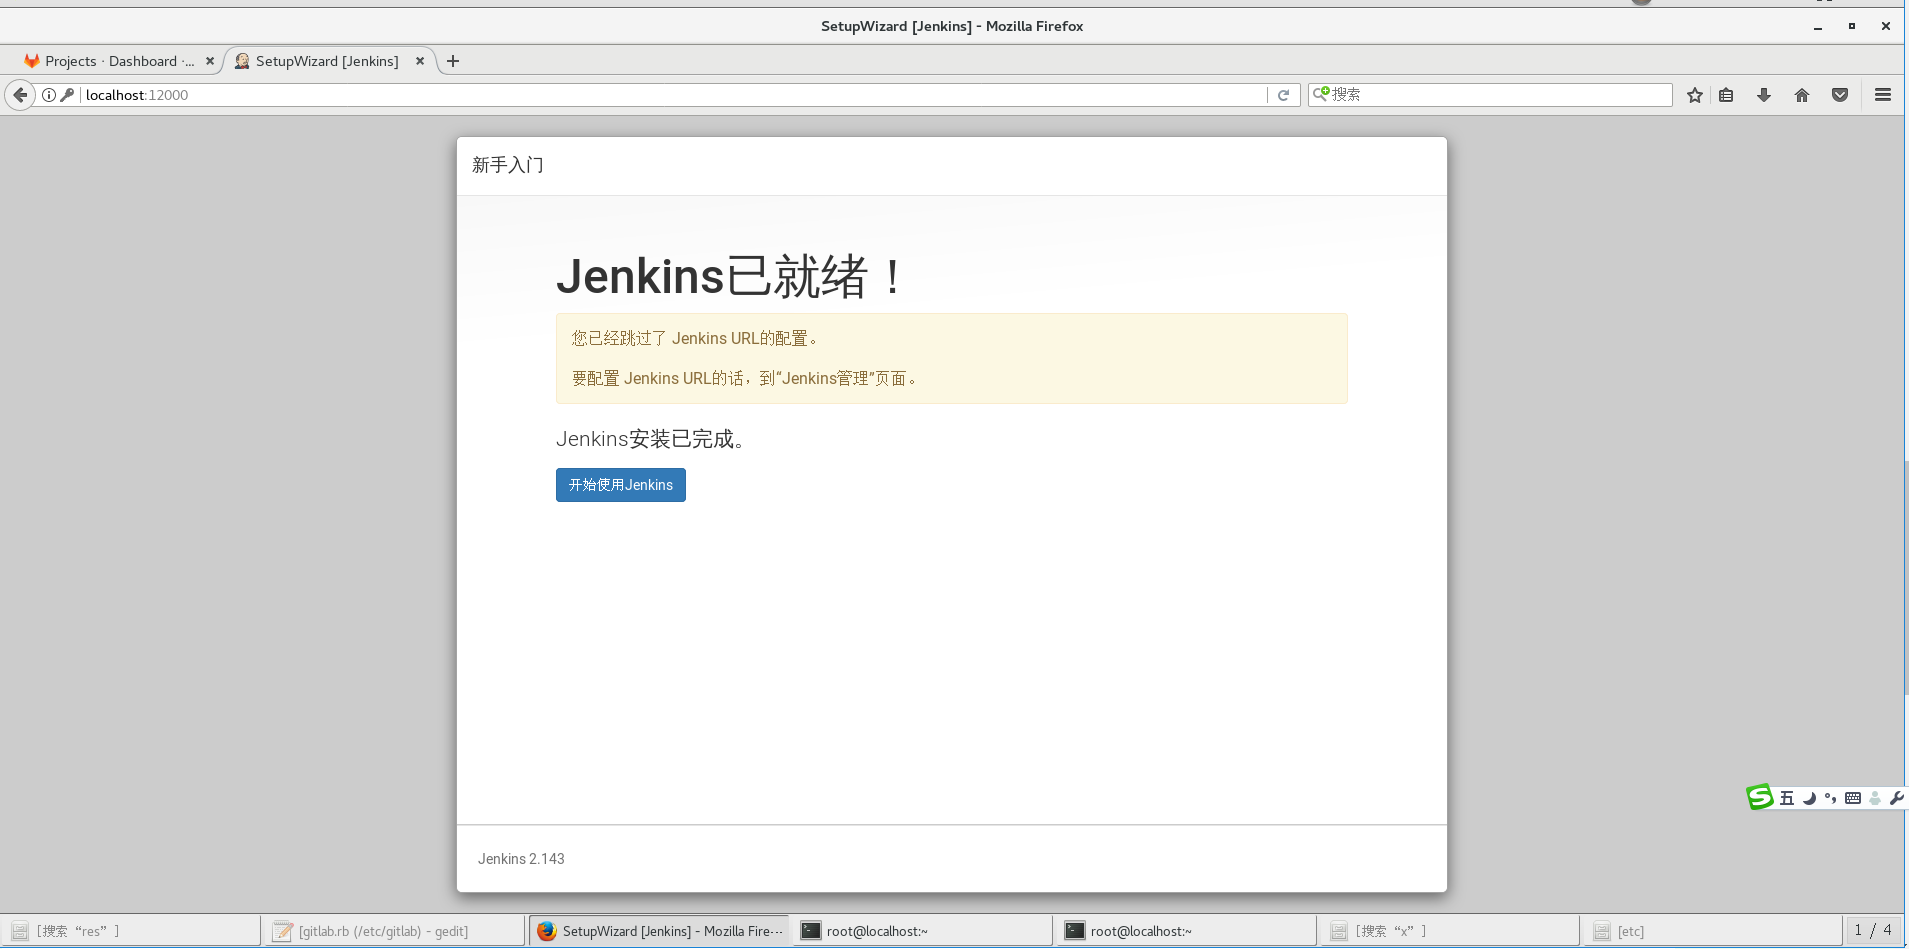This screenshot has width=1909, height=949.
Task: Close the Projects Dashboard GitLab tab
Action: click(210, 61)
